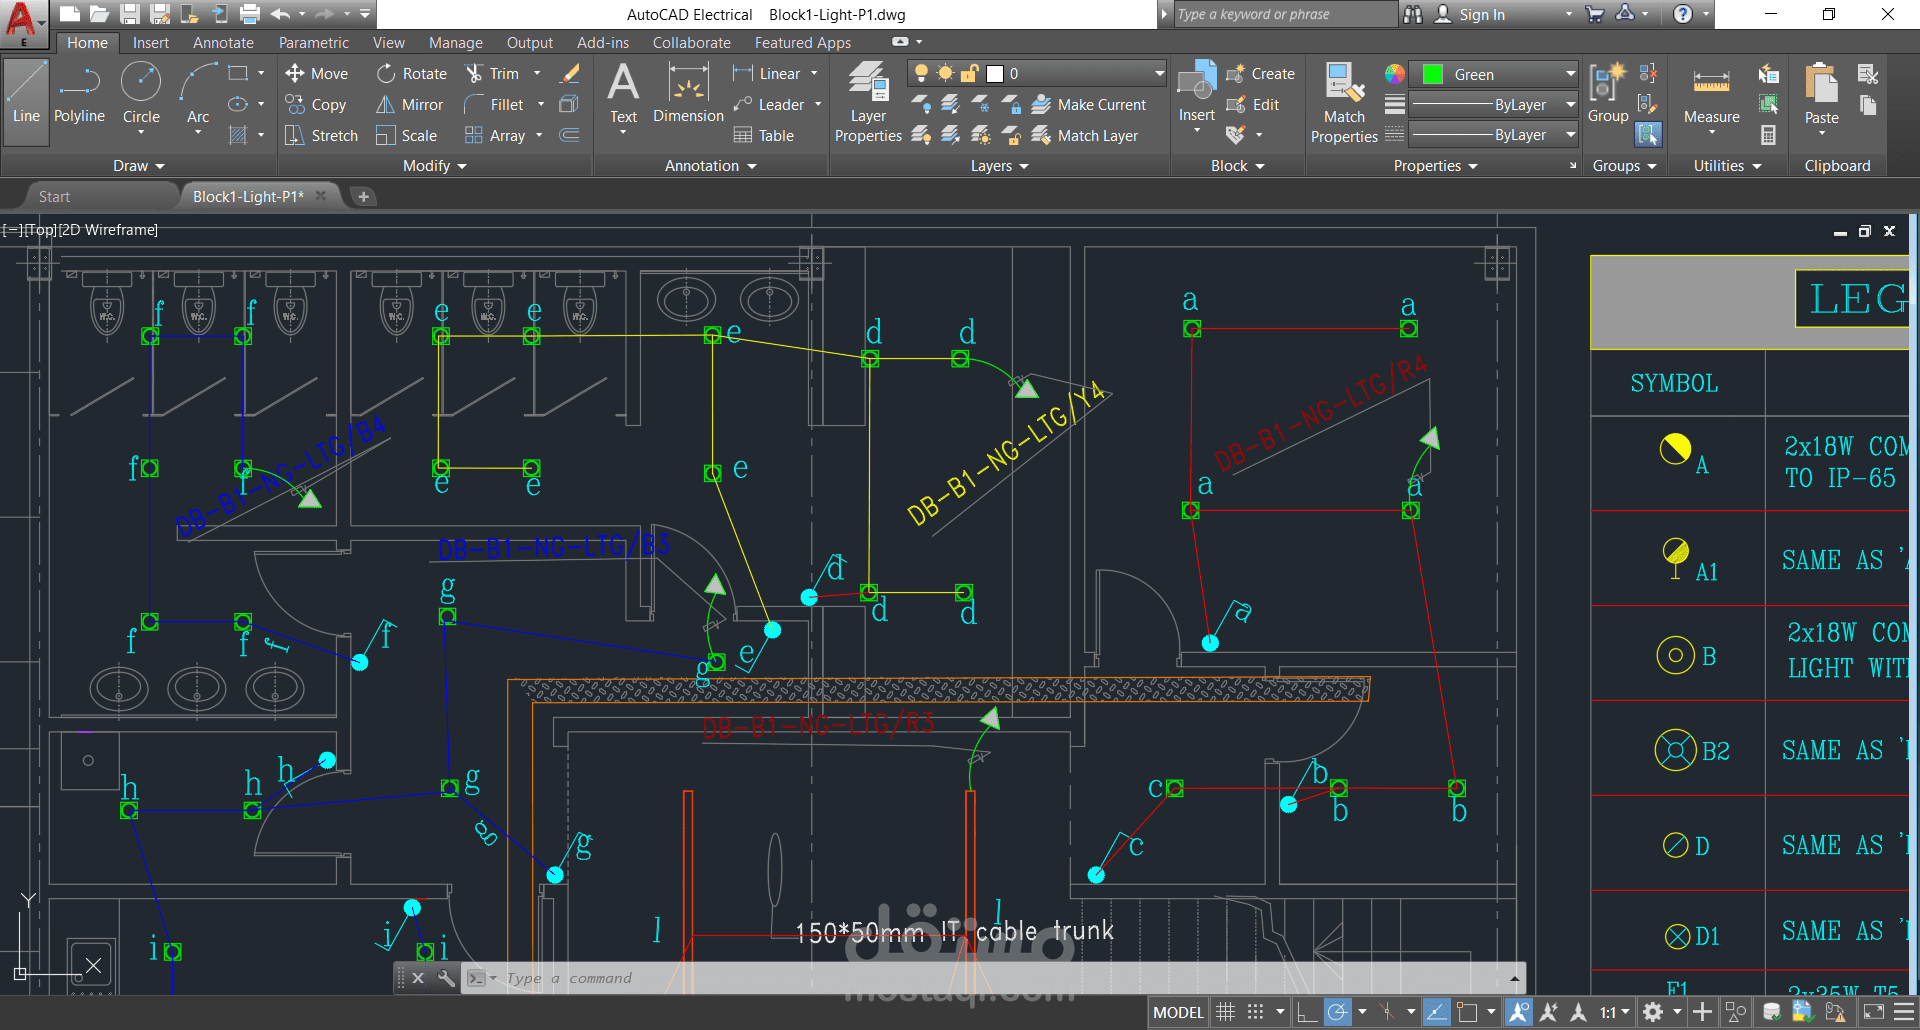1920x1030 pixels.
Task: Switch to the Insert ribbon tab
Action: coord(150,43)
